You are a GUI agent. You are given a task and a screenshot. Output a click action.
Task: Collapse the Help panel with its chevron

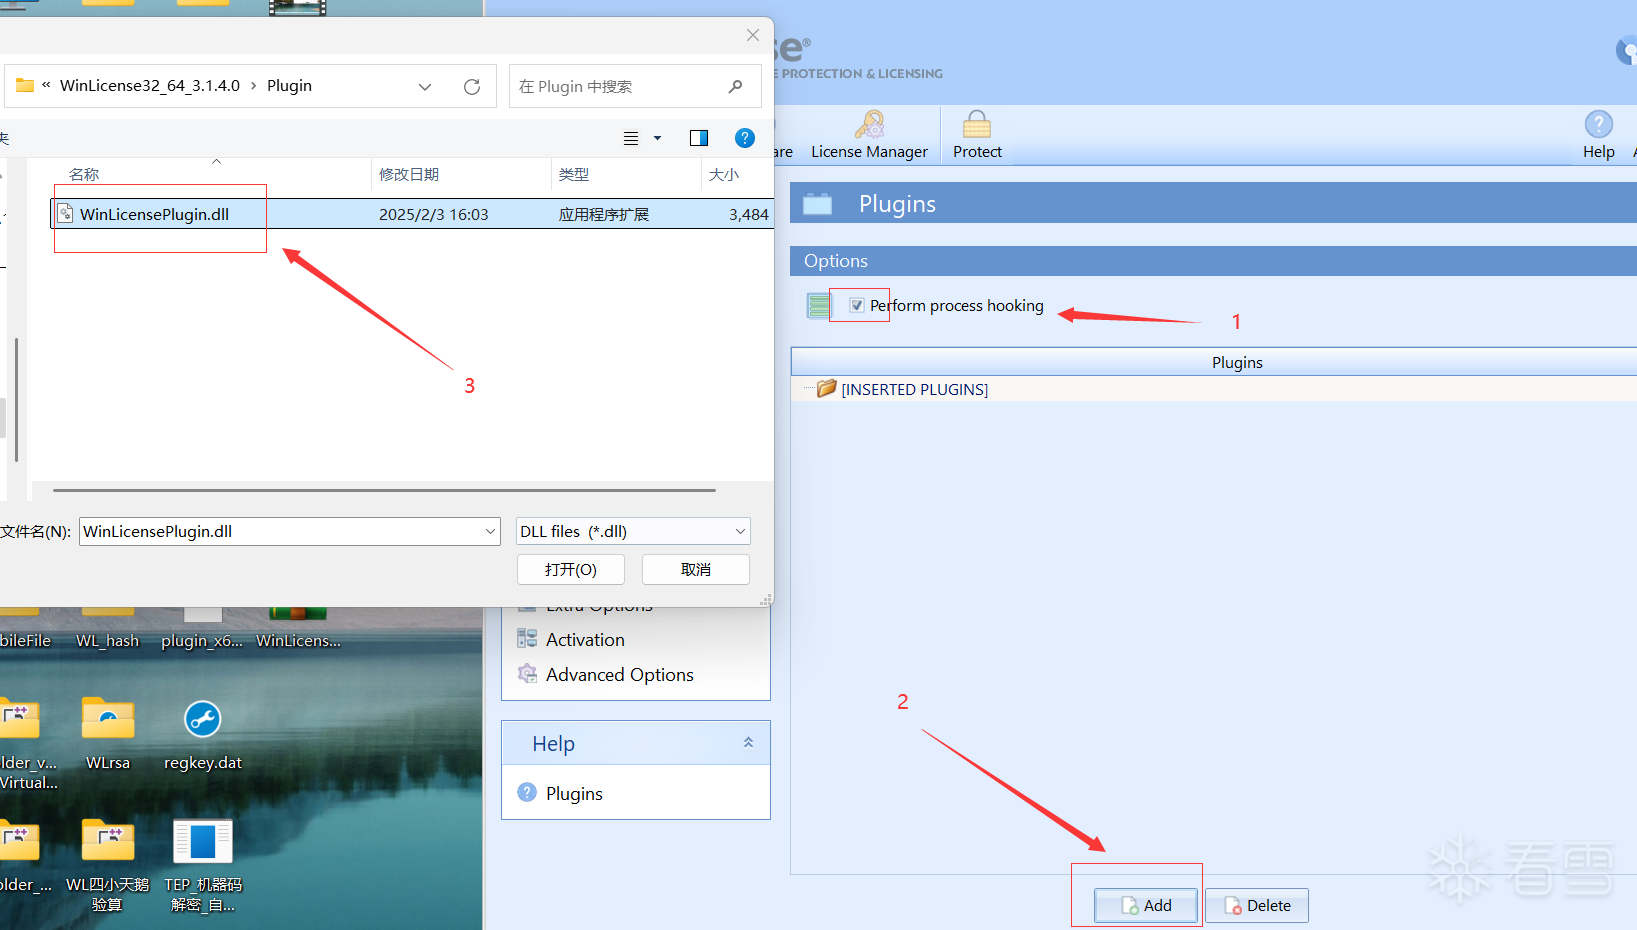click(748, 742)
